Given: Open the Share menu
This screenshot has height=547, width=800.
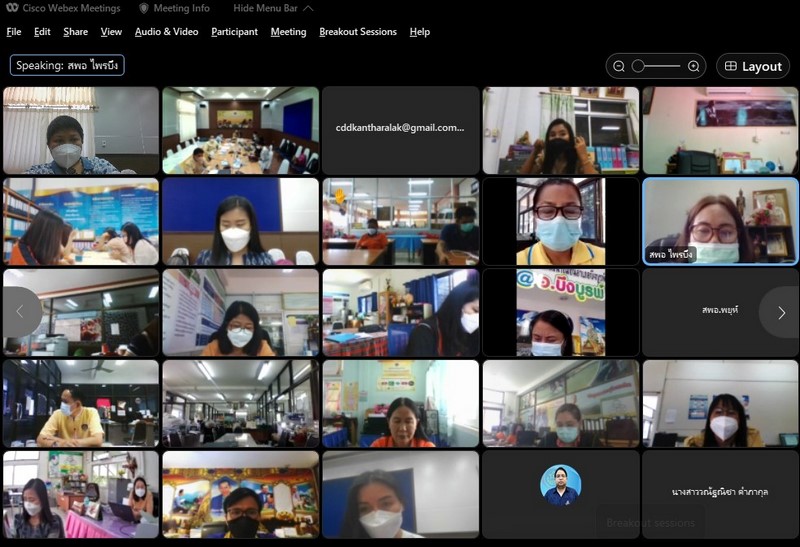Looking at the screenshot, I should point(75,32).
